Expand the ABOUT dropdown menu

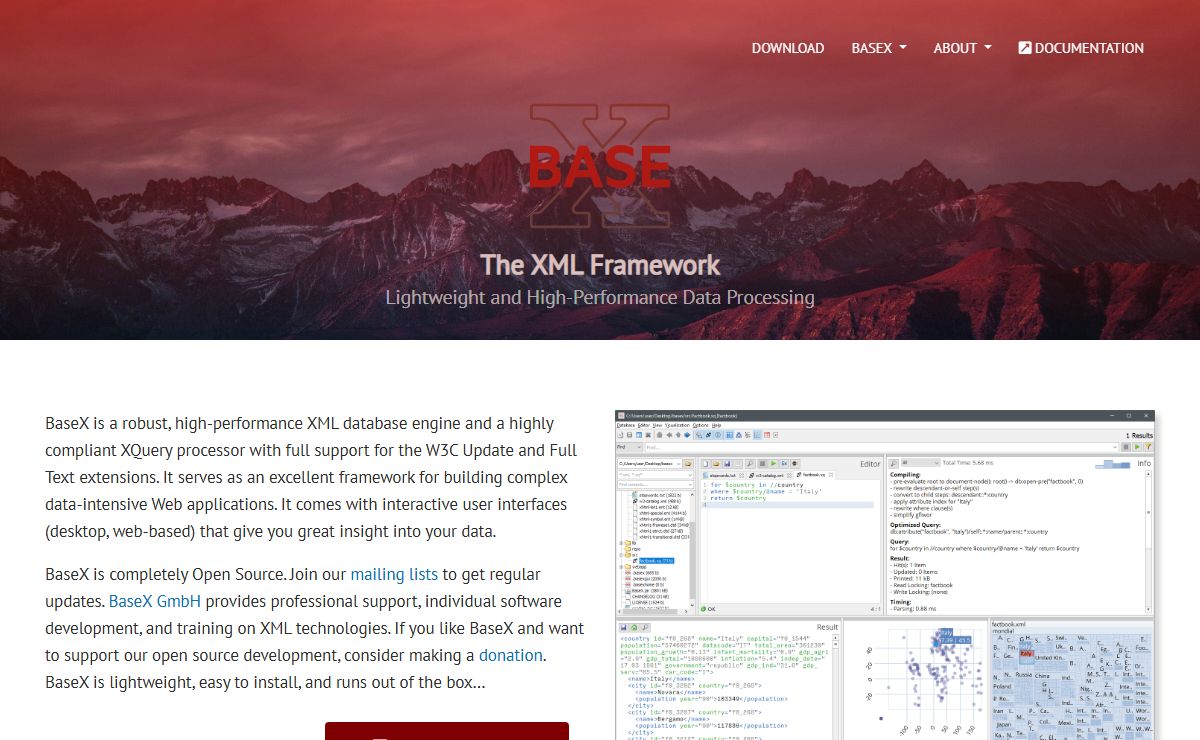(962, 48)
